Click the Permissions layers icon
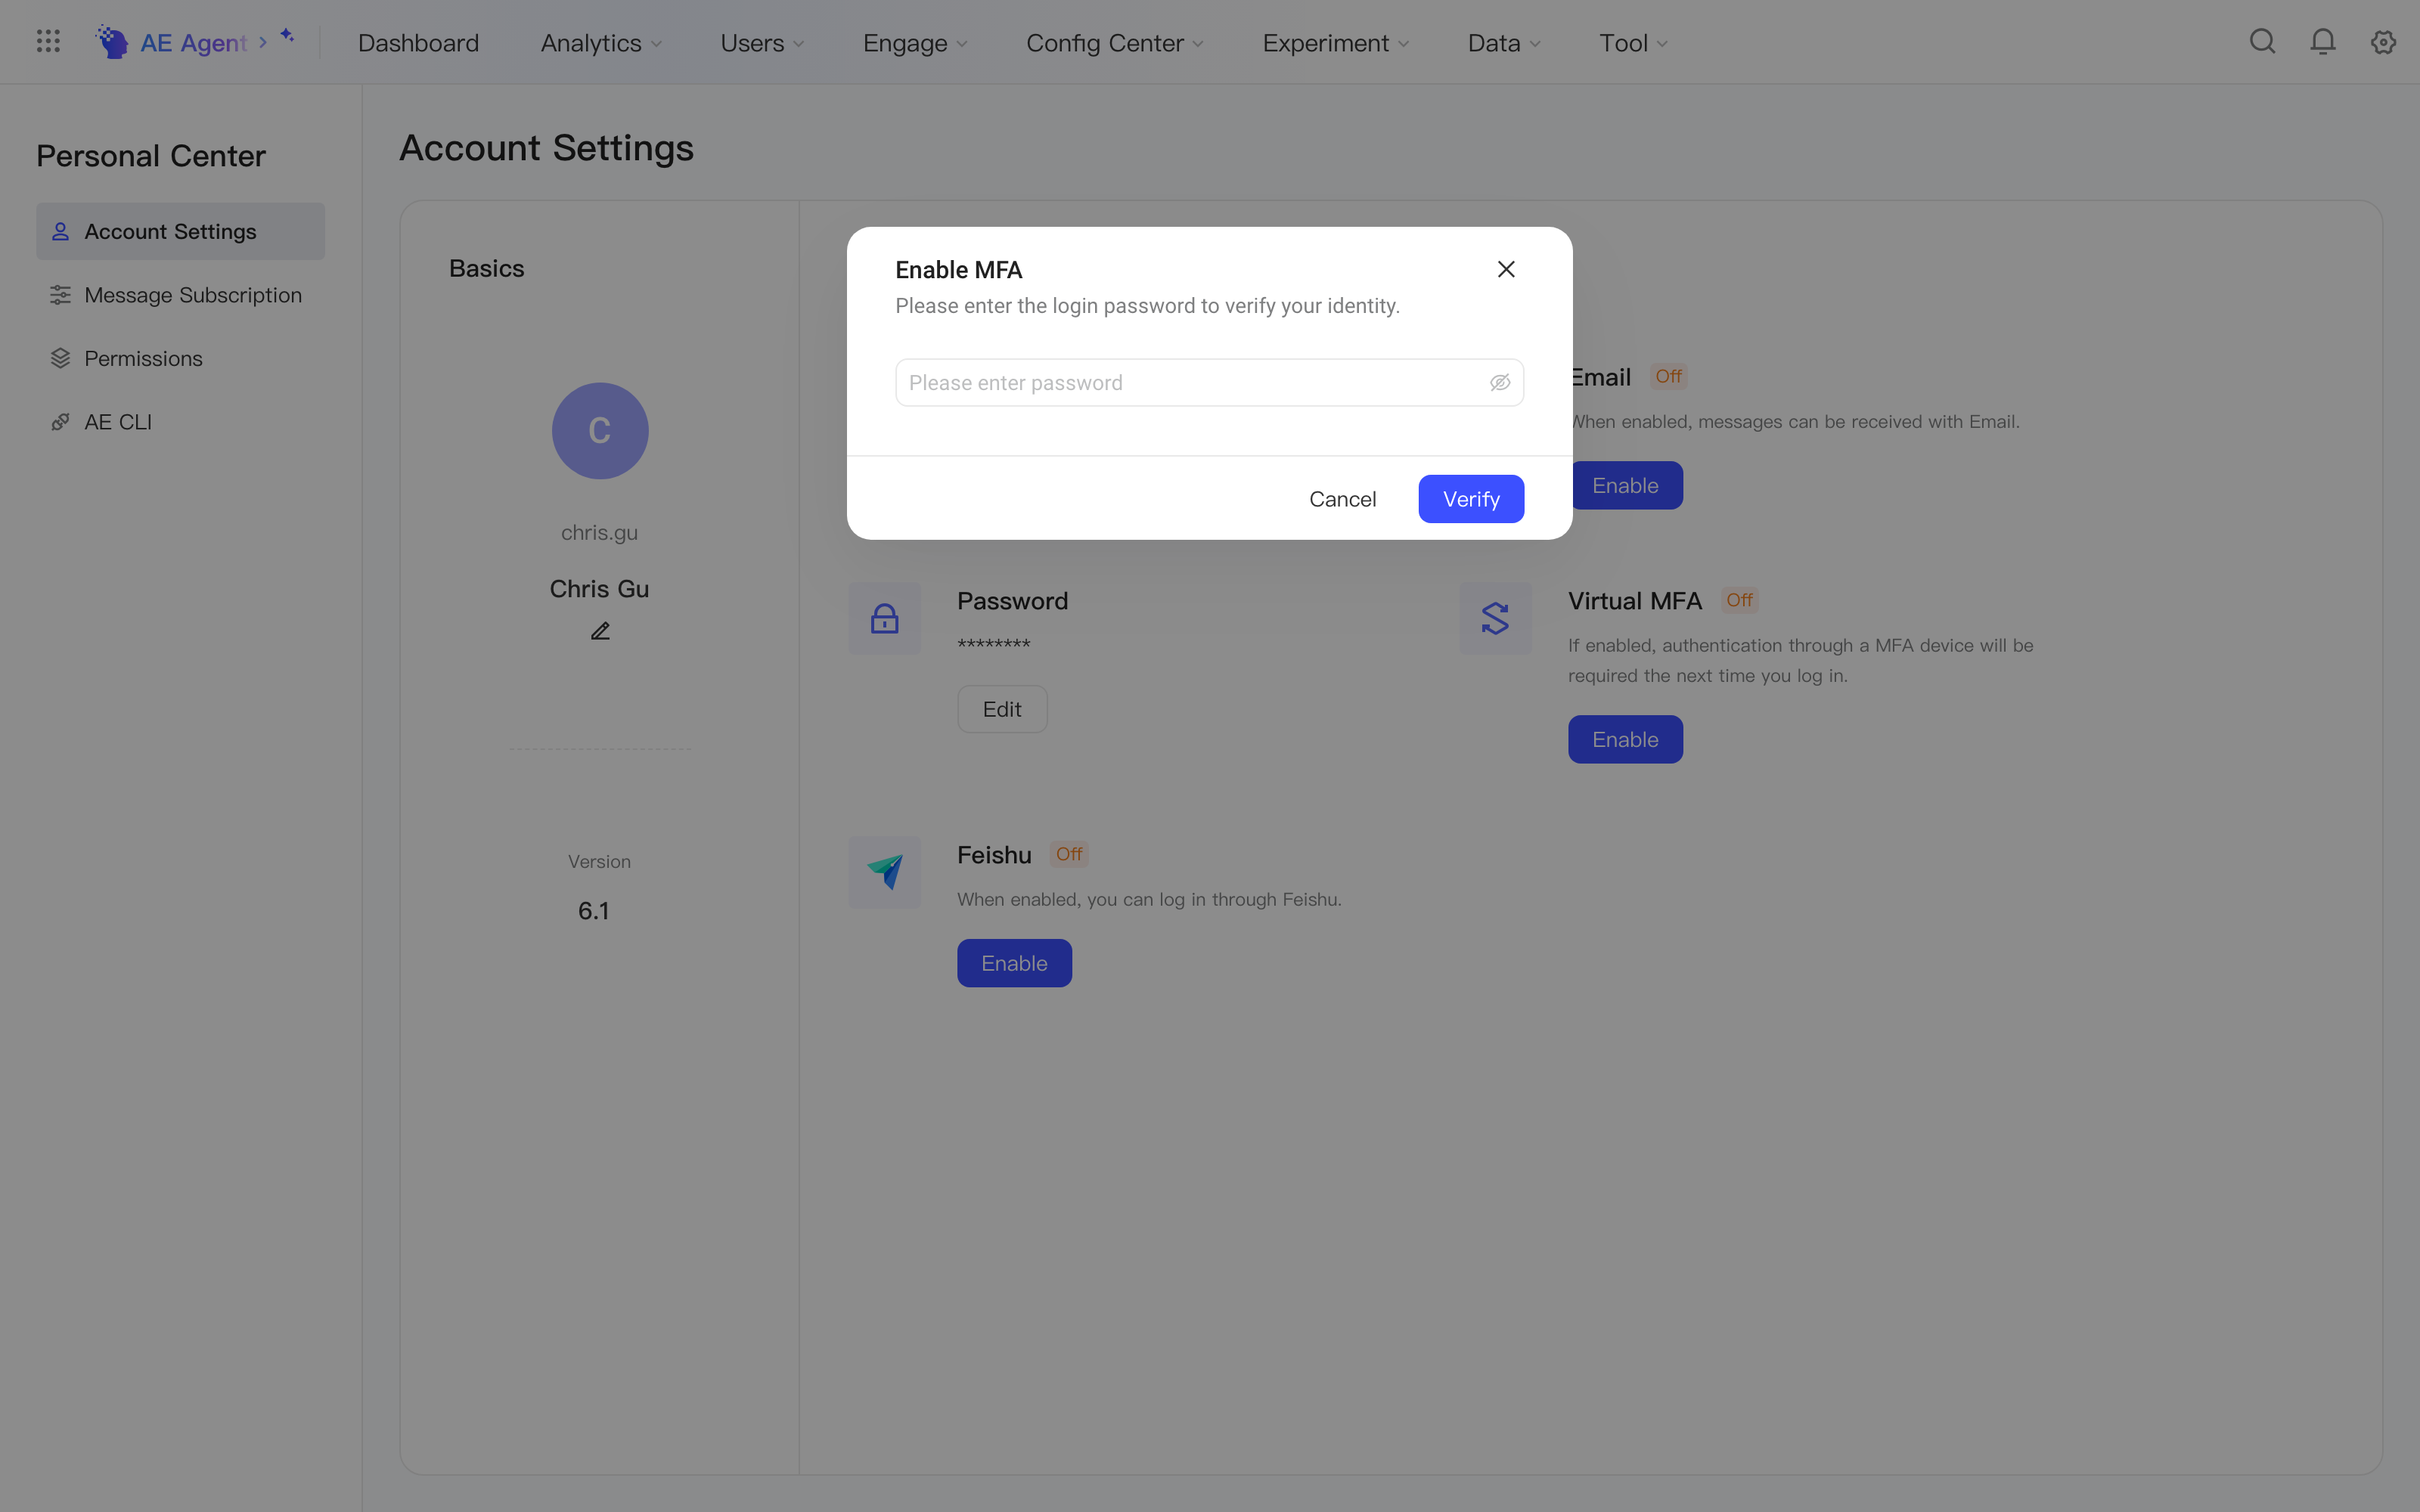 [60, 358]
